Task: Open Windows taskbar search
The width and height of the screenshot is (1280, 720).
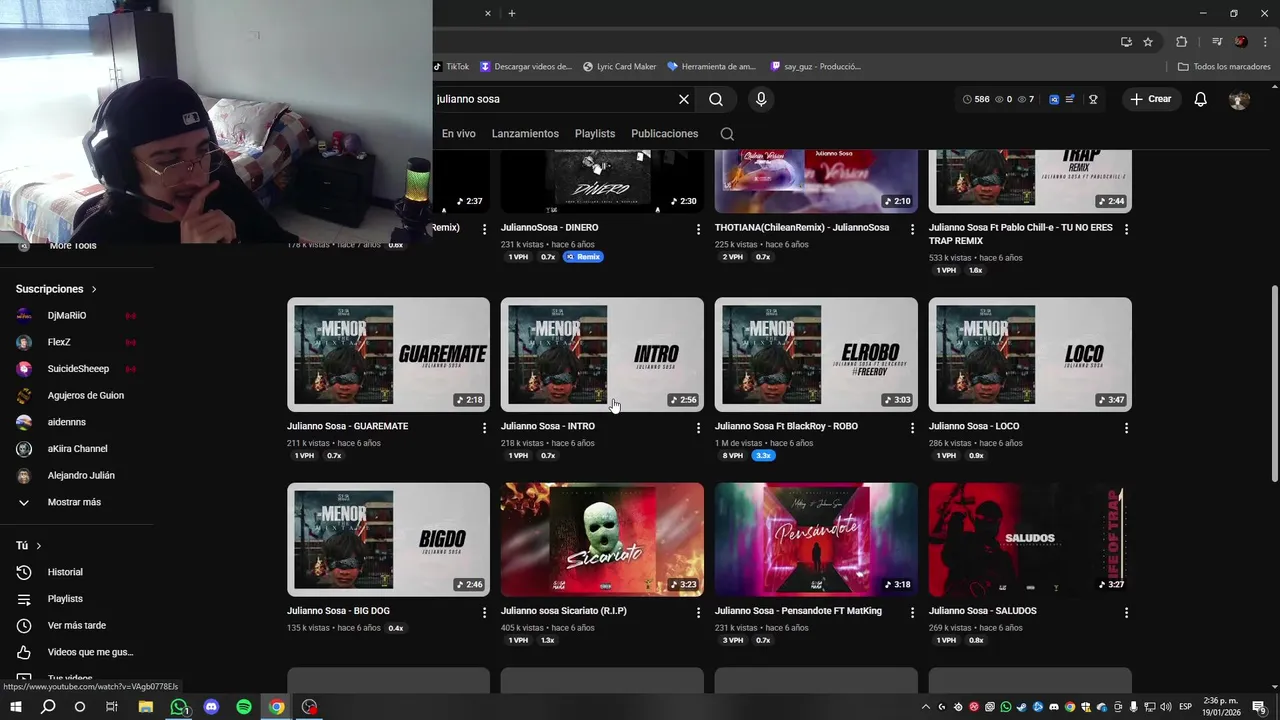Action: 48,707
